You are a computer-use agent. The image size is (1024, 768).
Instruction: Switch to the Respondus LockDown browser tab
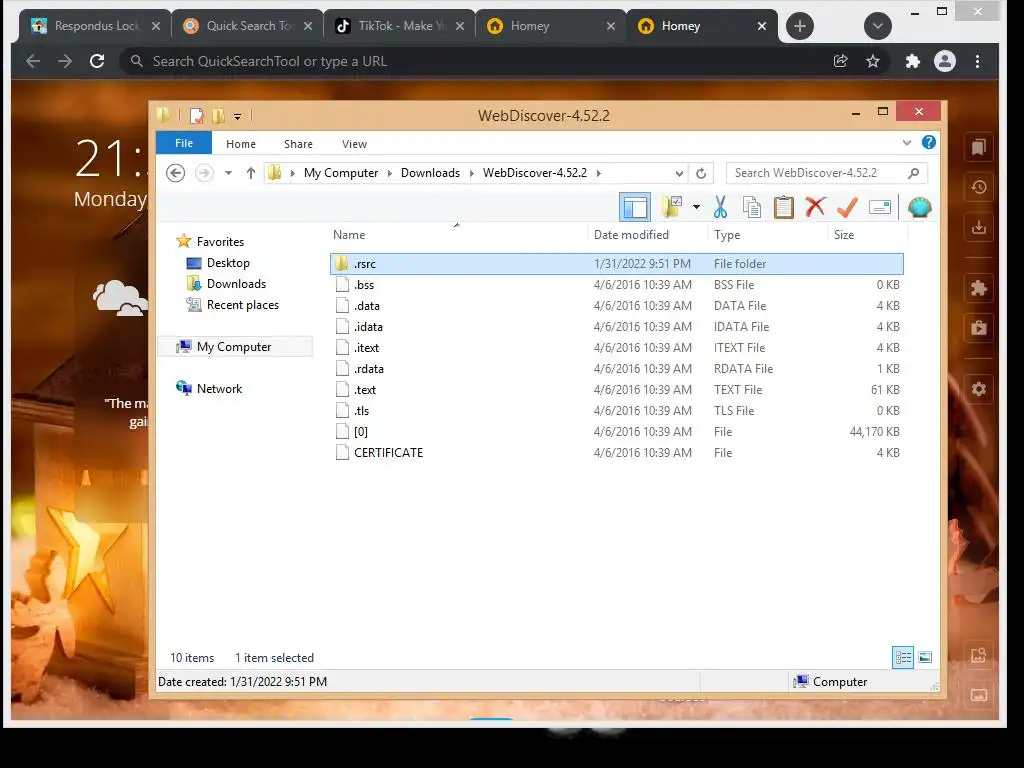(x=96, y=26)
